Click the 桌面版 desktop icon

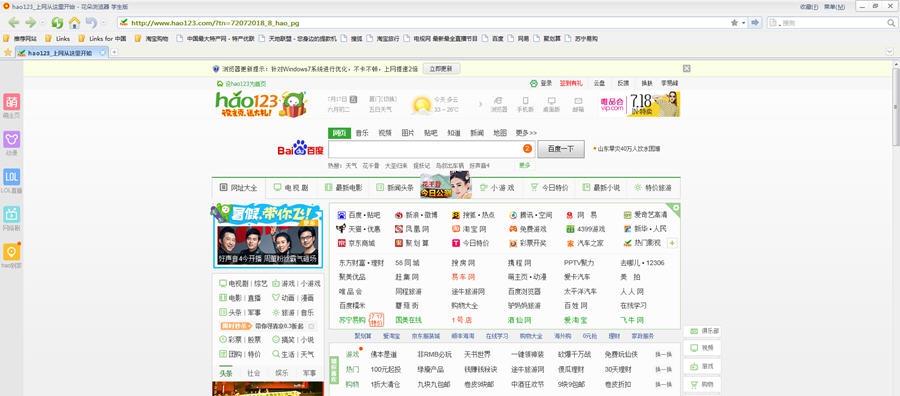click(x=551, y=104)
